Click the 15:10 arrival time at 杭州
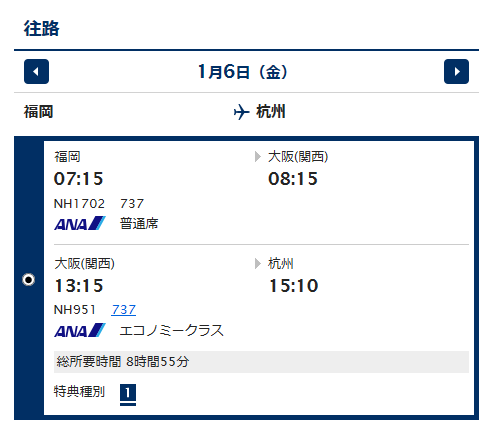The height and width of the screenshot is (425, 497). 293,286
